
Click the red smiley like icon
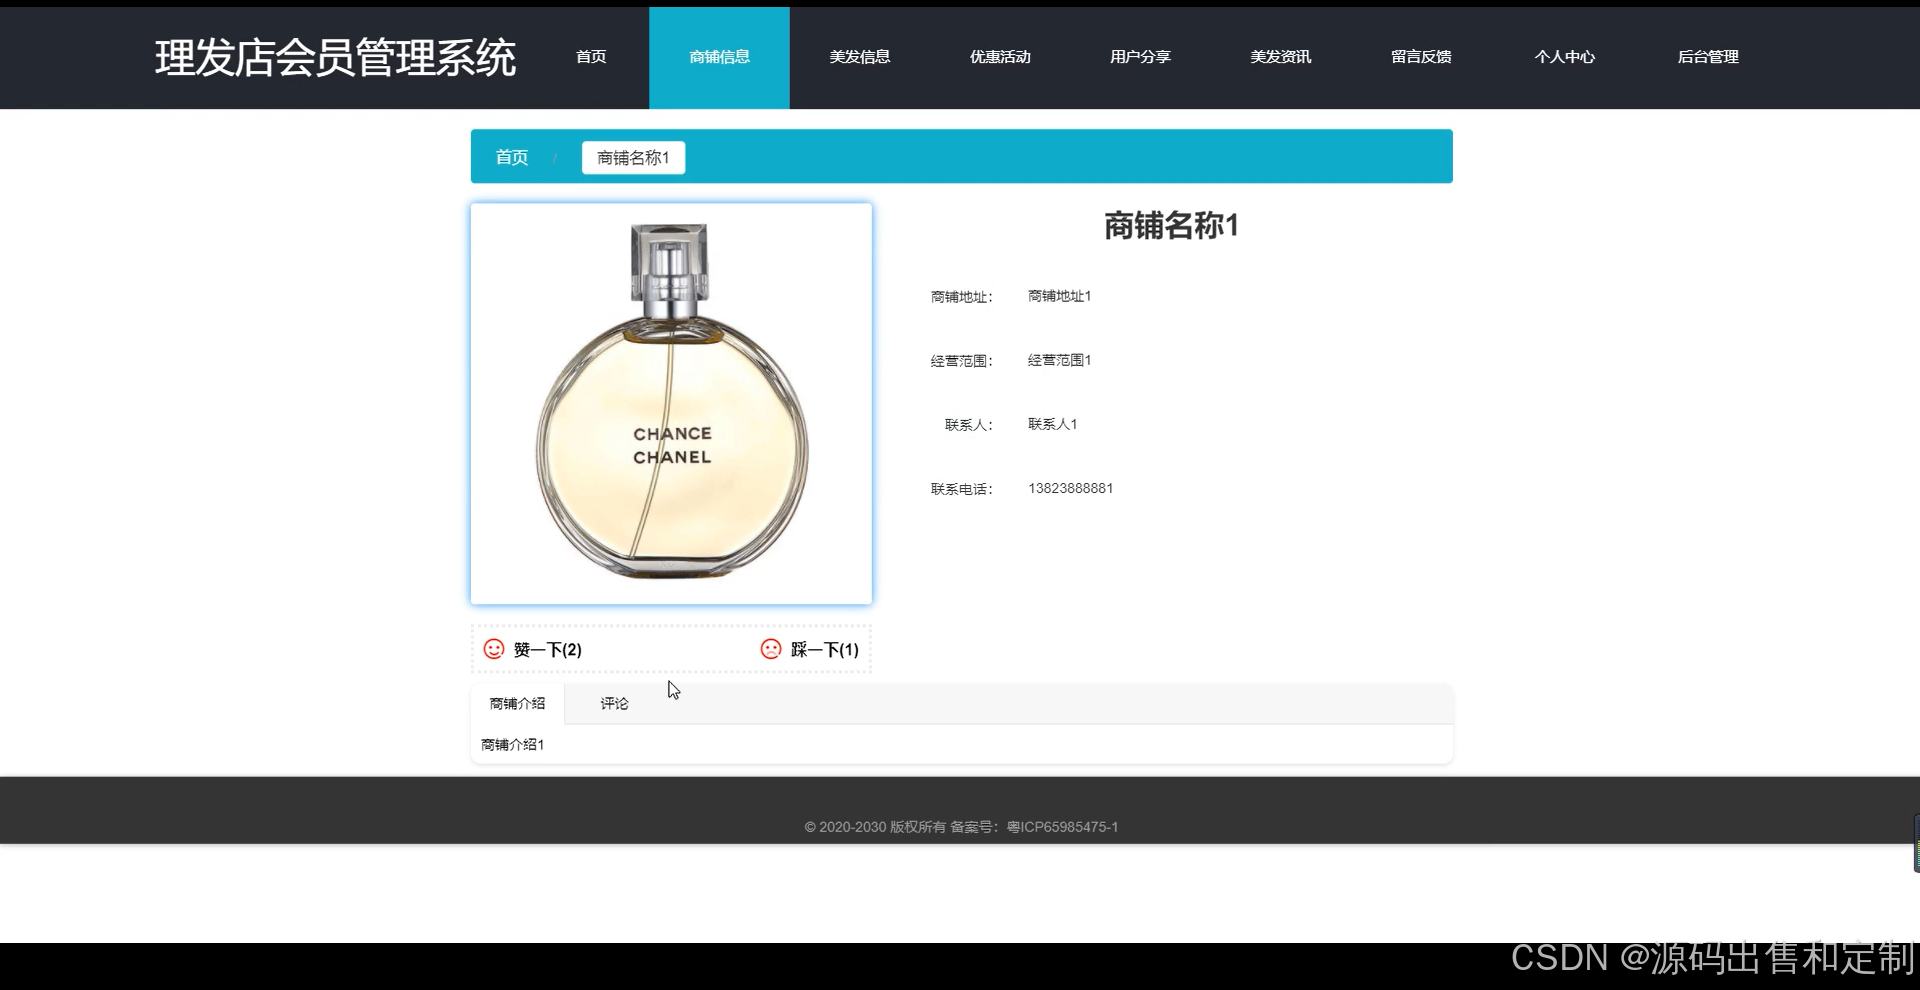(494, 649)
